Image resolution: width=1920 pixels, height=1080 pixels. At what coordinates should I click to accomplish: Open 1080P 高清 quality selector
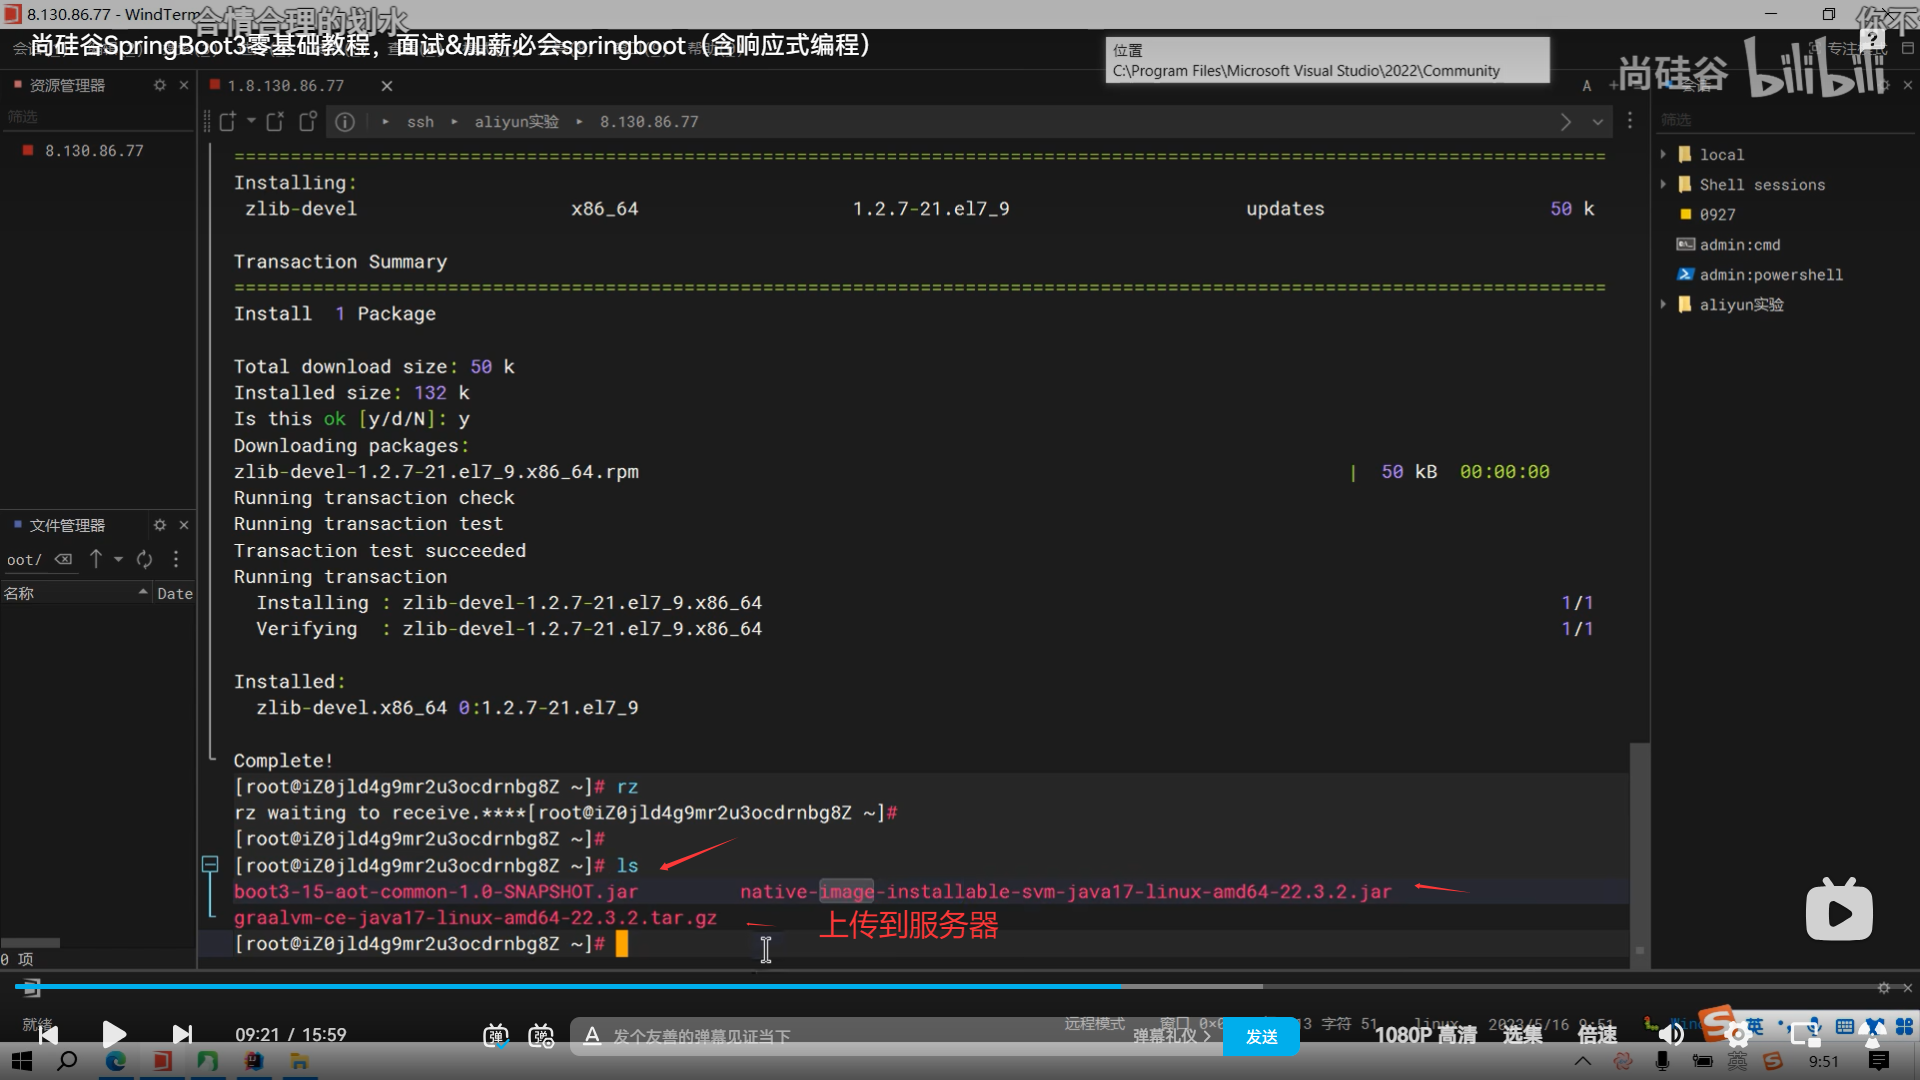click(x=1425, y=1034)
